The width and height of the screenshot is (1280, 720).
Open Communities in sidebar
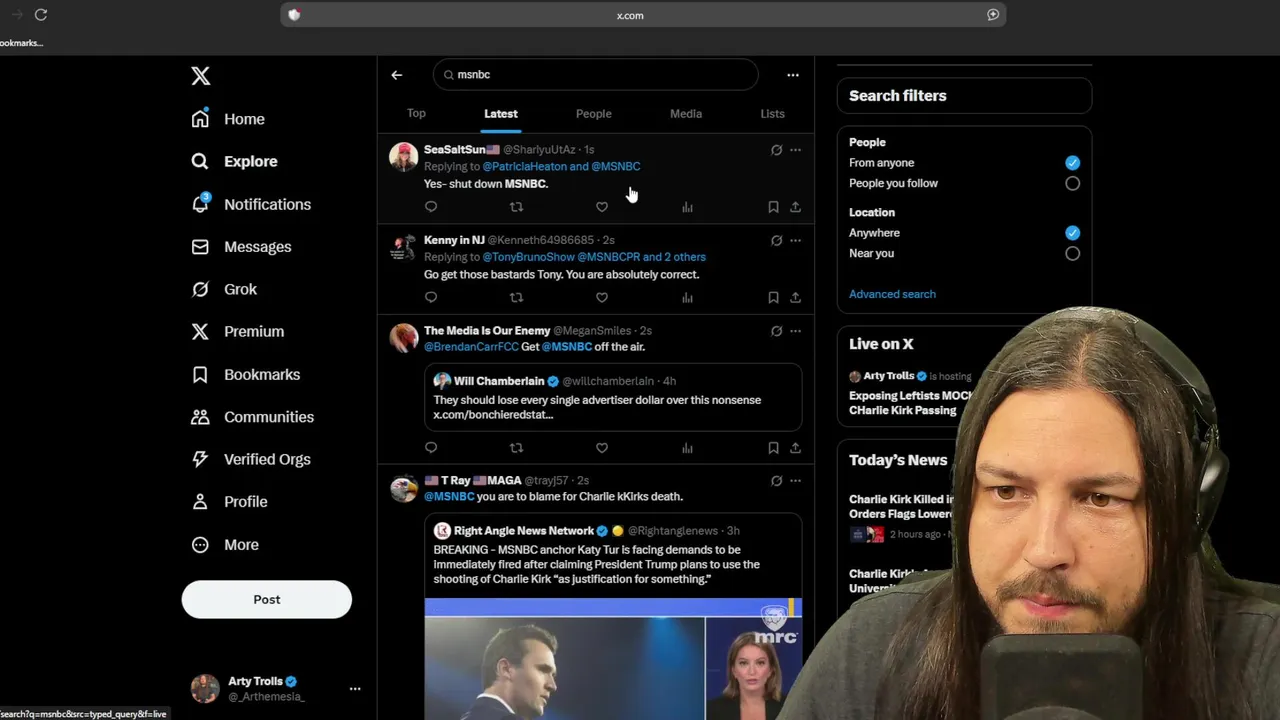click(252, 417)
